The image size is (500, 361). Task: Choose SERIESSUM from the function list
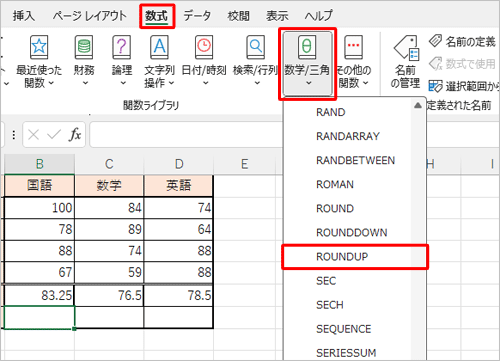click(348, 353)
